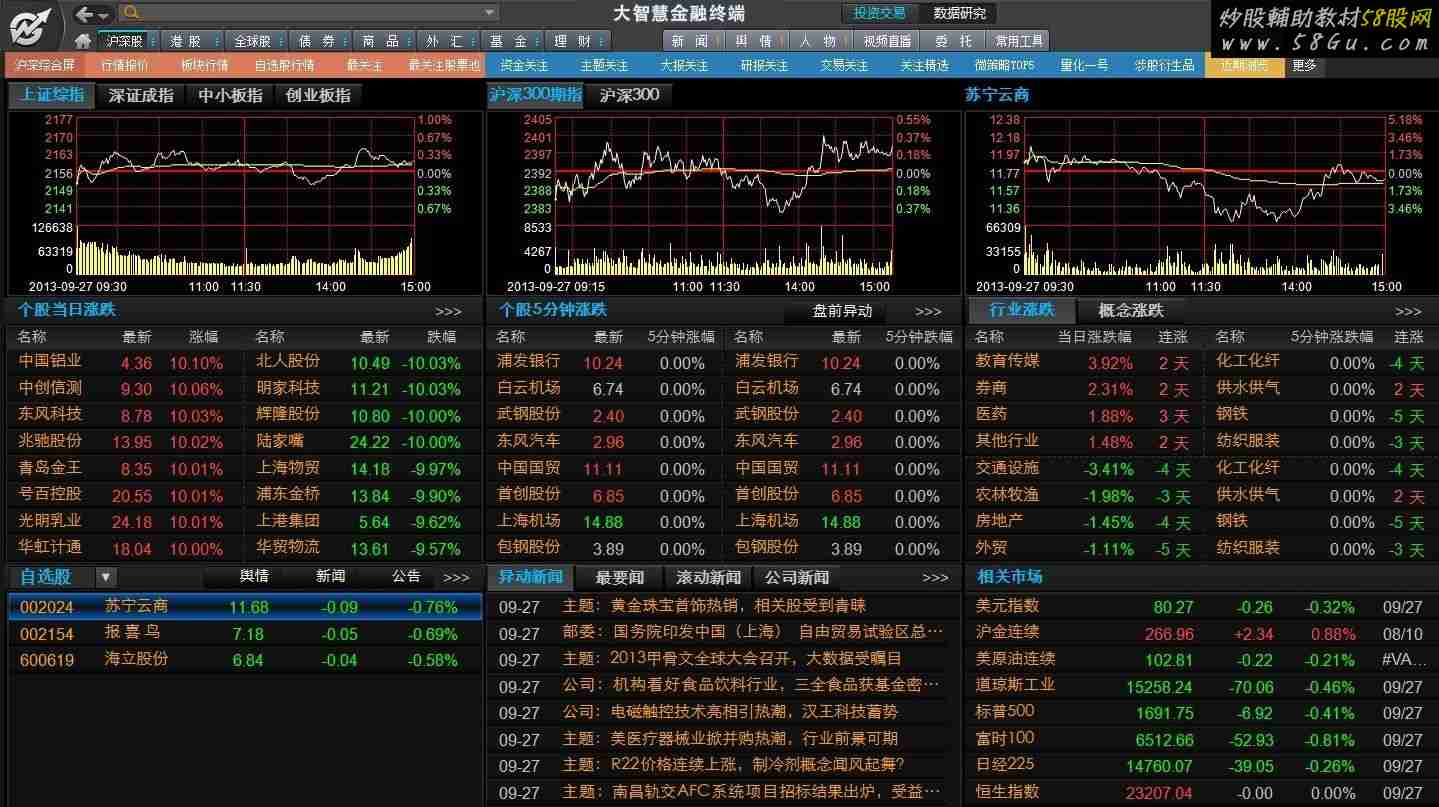Image resolution: width=1439 pixels, height=807 pixels.
Task: Click 北人股份 in daily losers
Action: 287,361
